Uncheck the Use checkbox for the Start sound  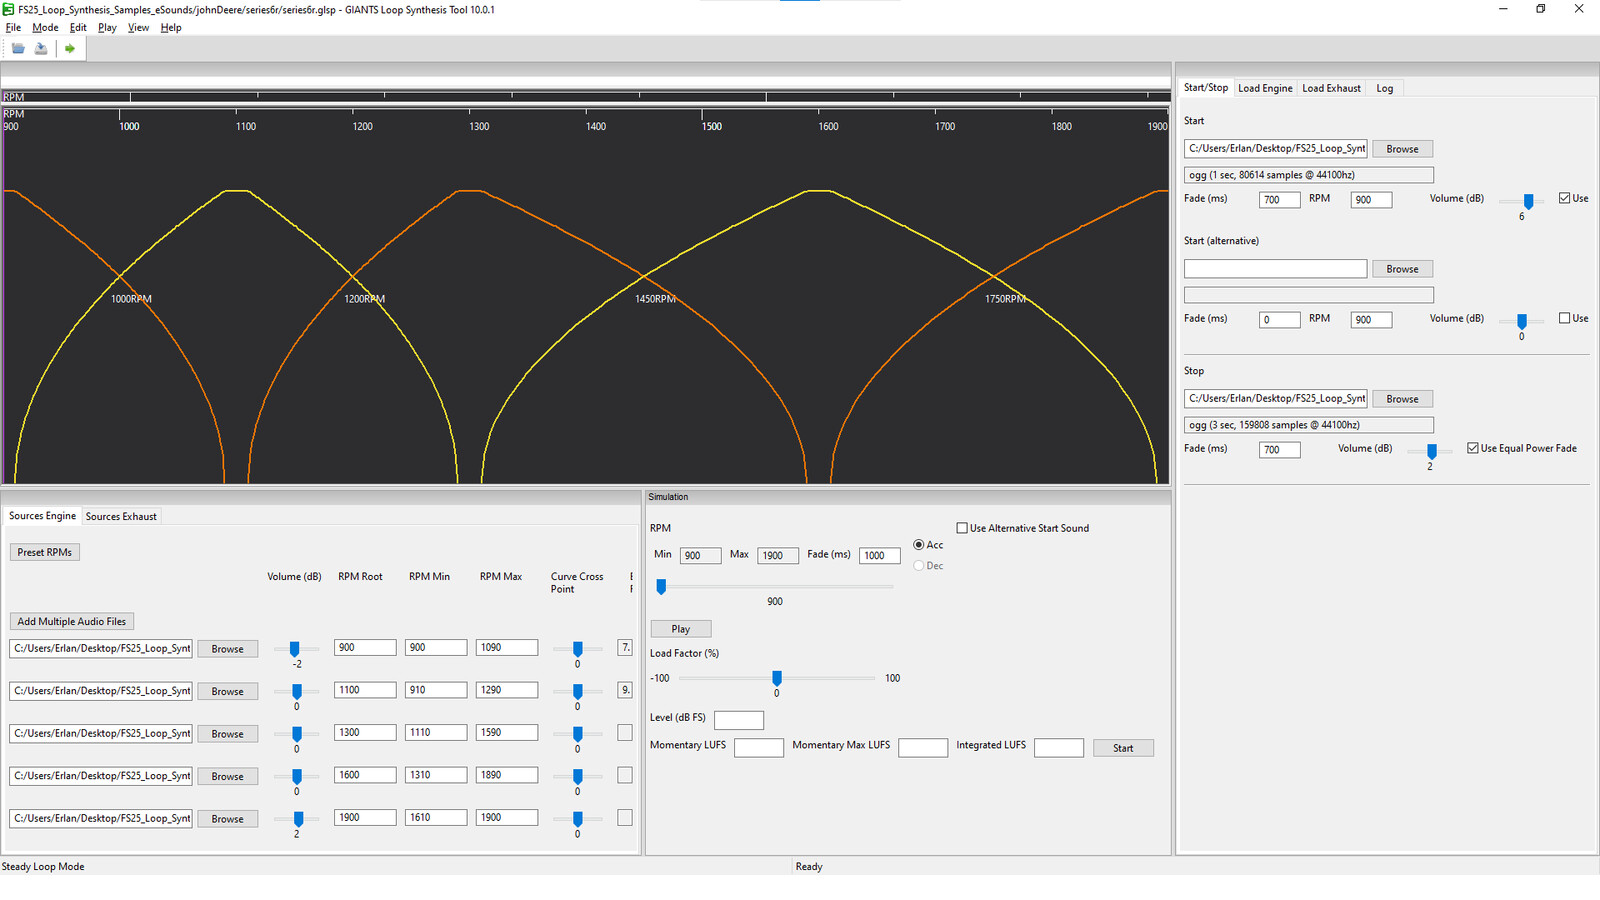[1564, 197]
